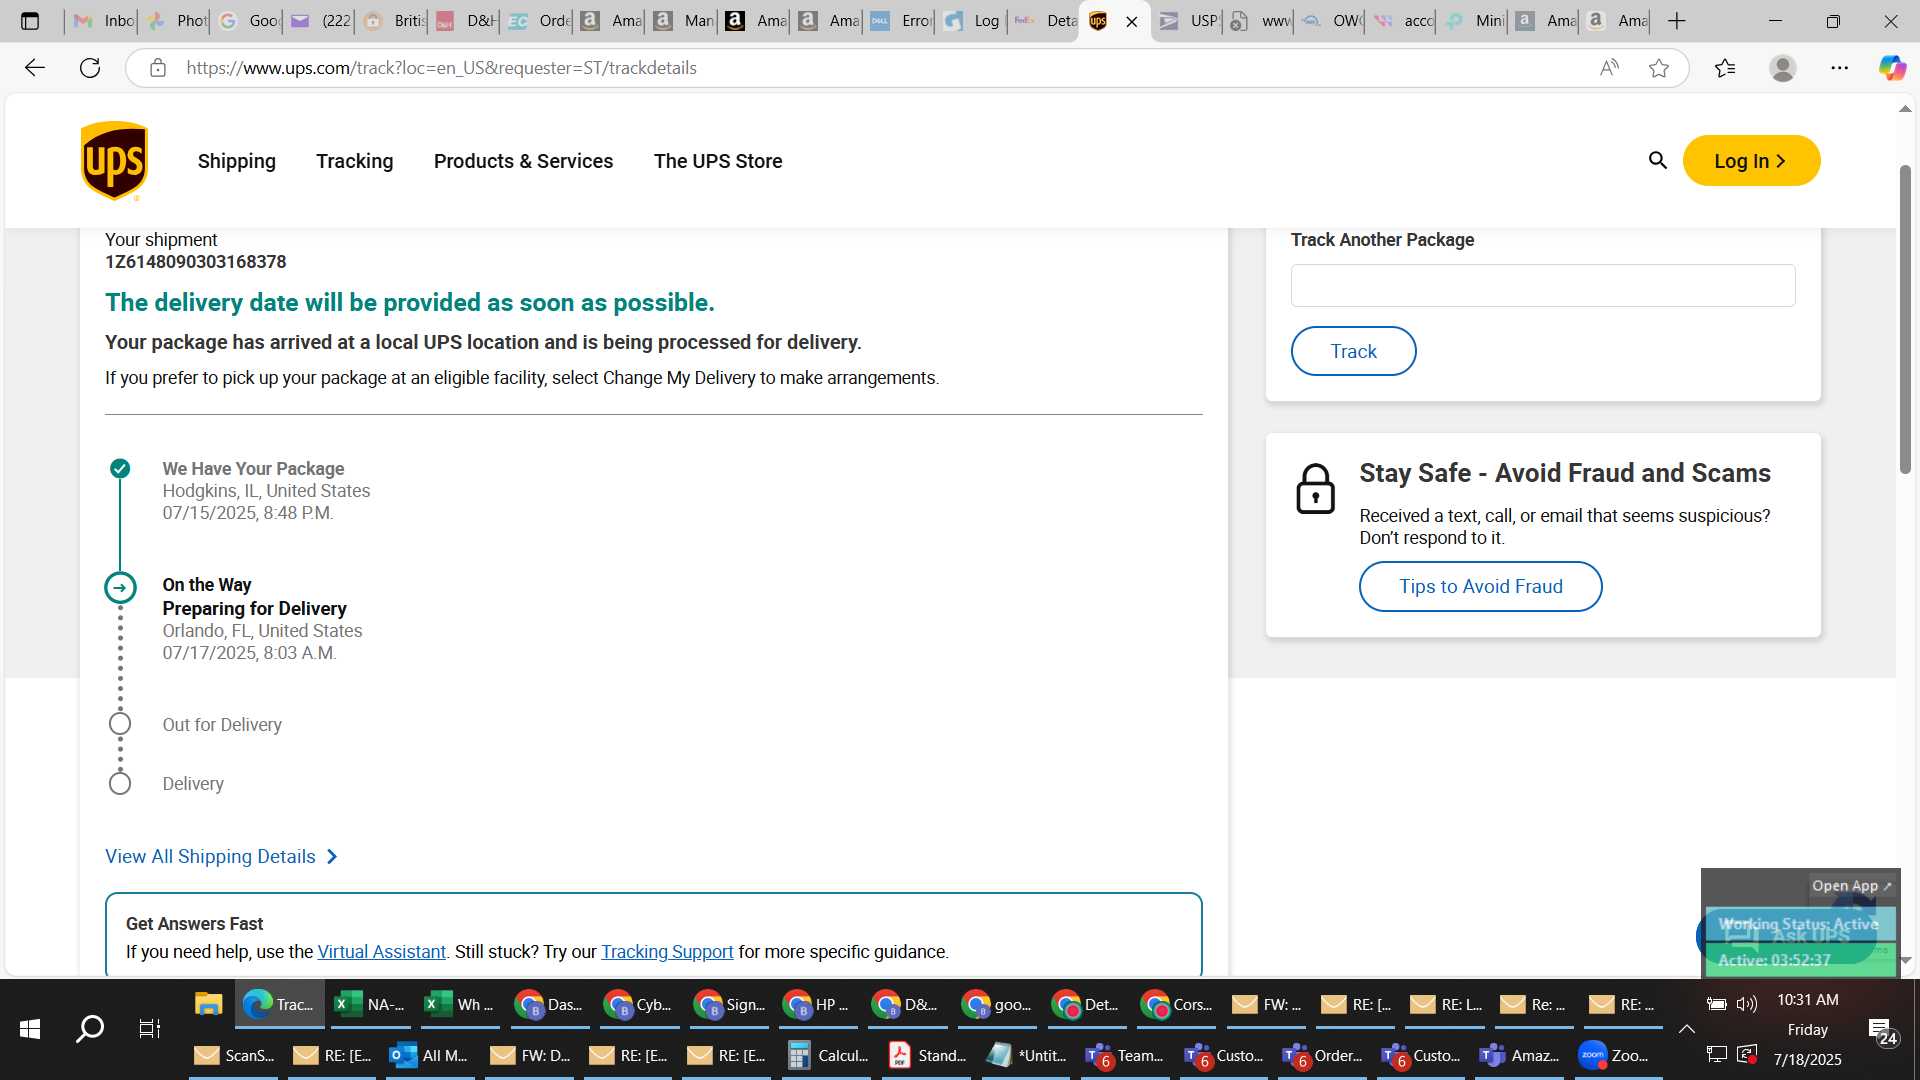Open Edge settings and more menu
The image size is (1920, 1080).
click(x=1840, y=68)
